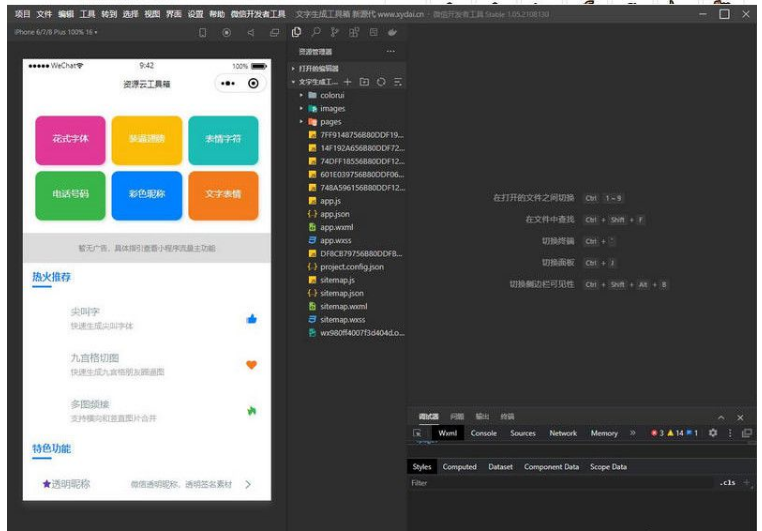Click the source control branch icon

(x=335, y=32)
